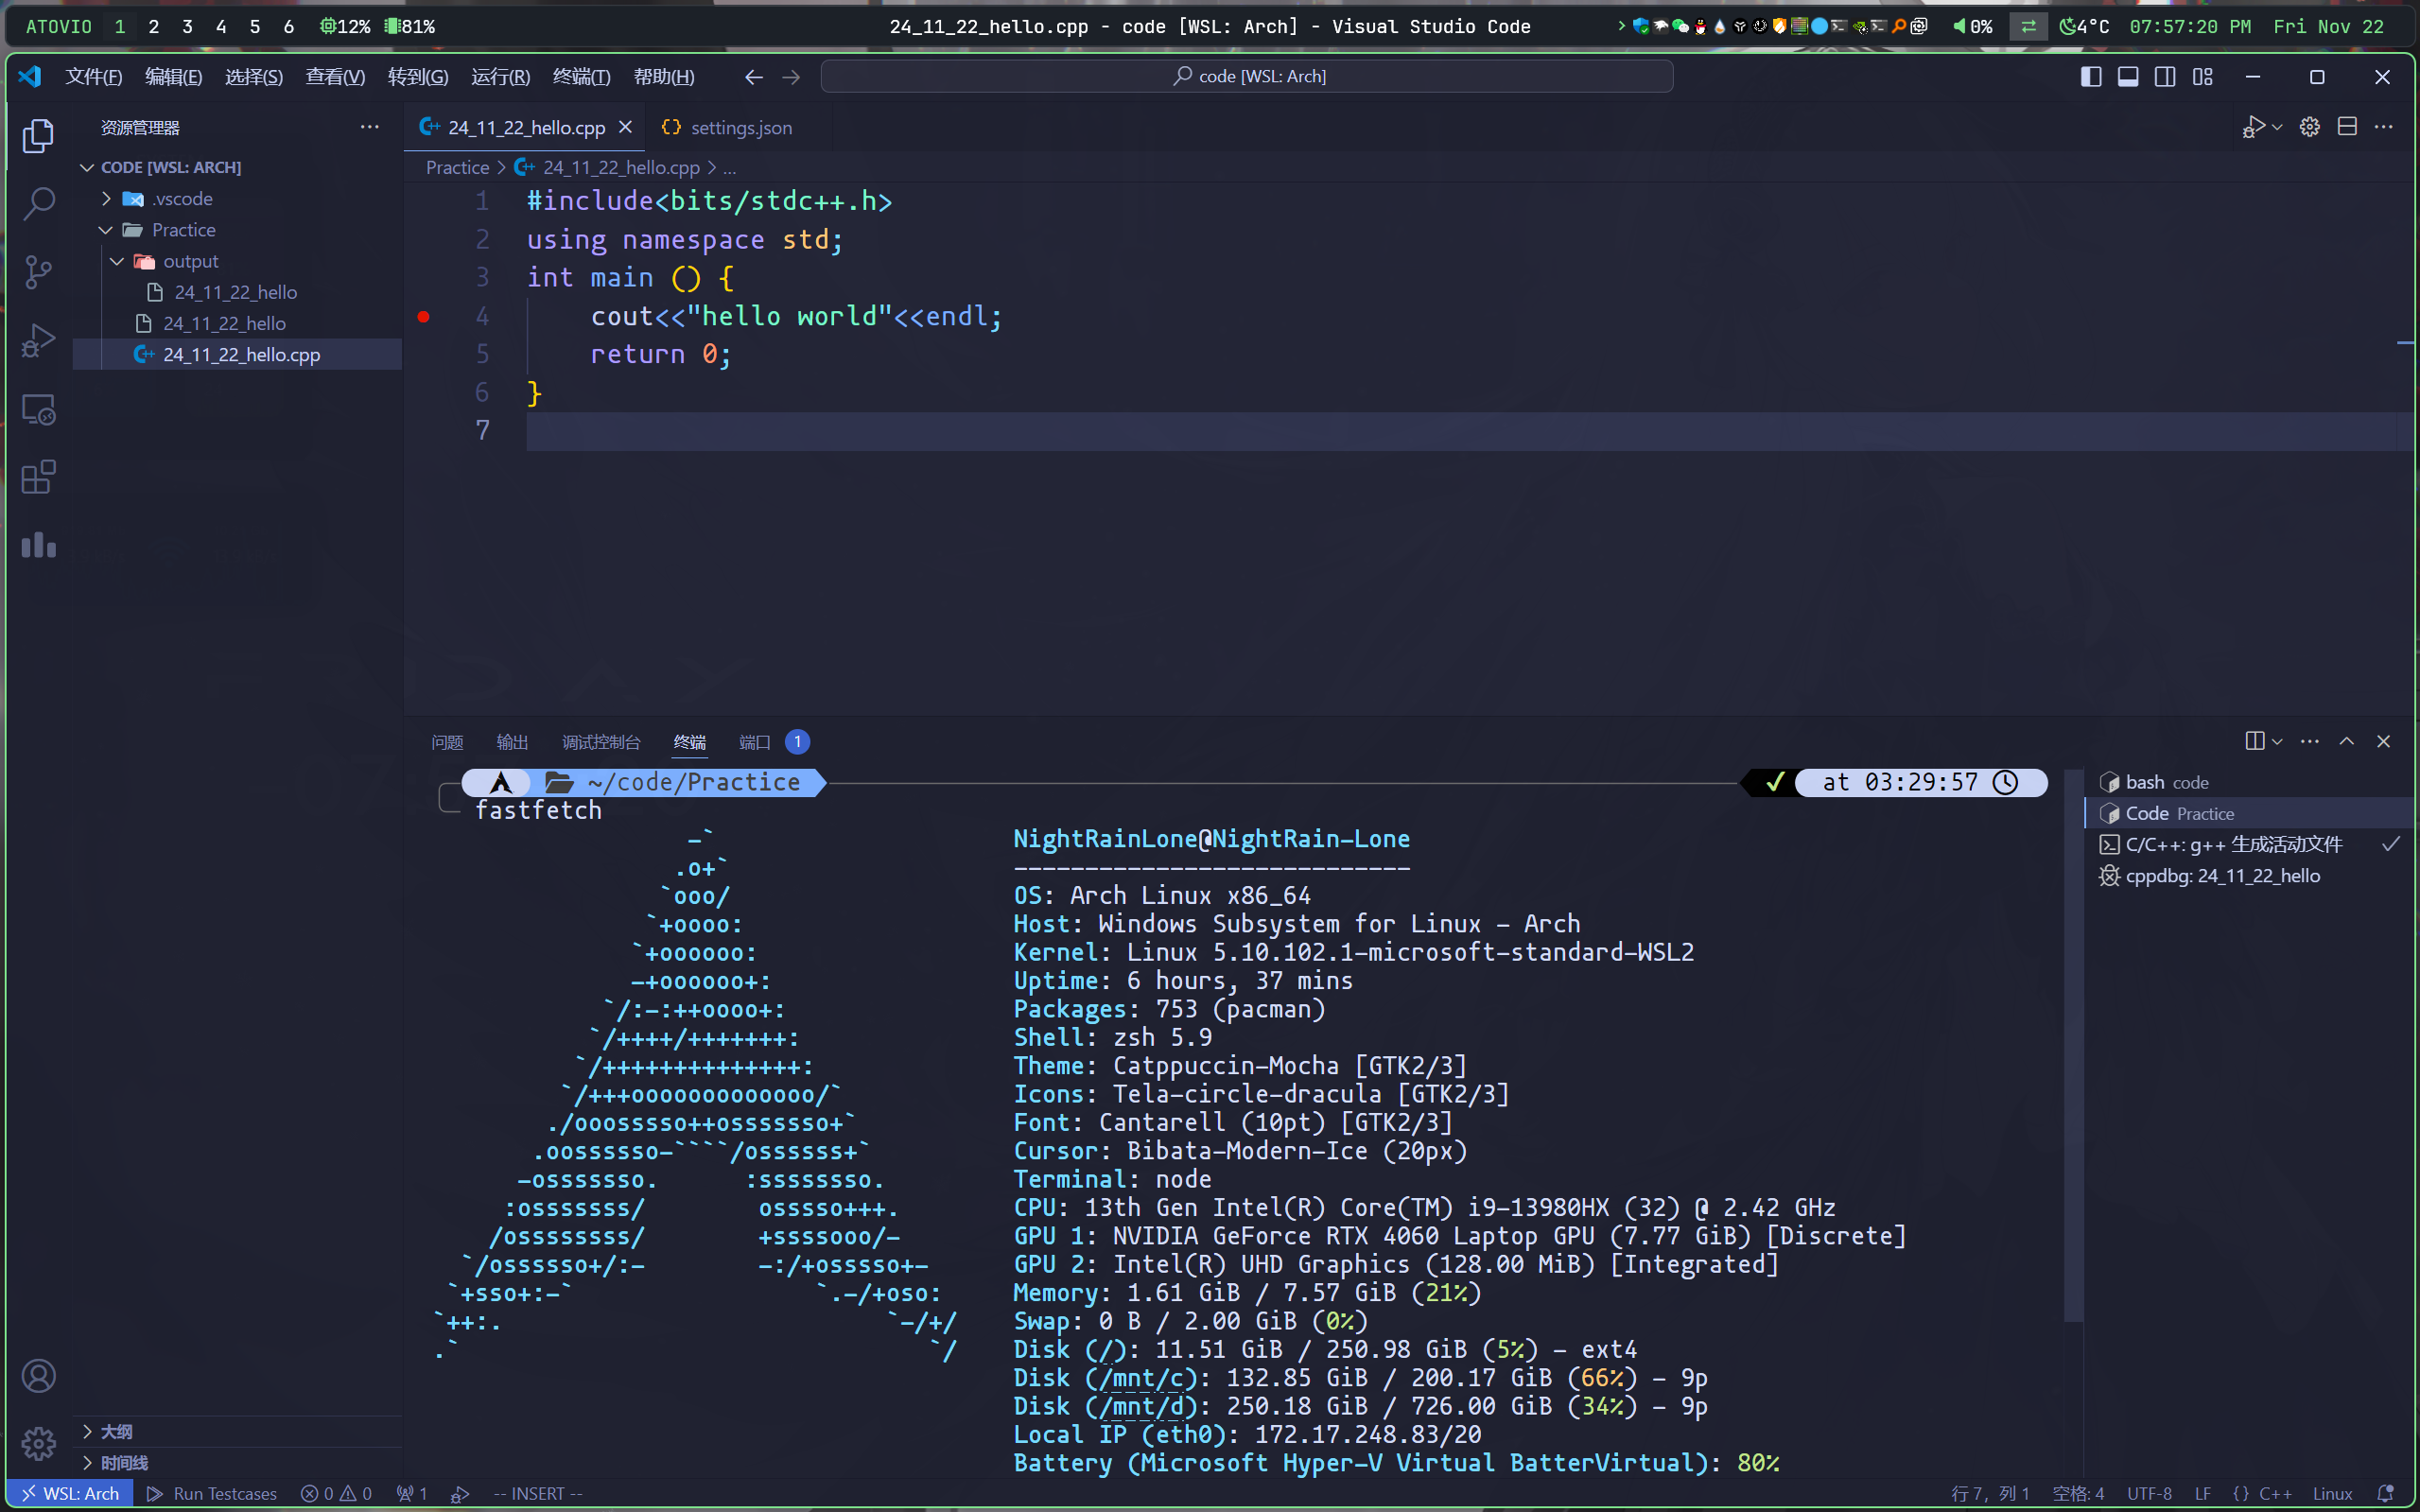Open the run button dropdown arrow

click(x=2277, y=127)
